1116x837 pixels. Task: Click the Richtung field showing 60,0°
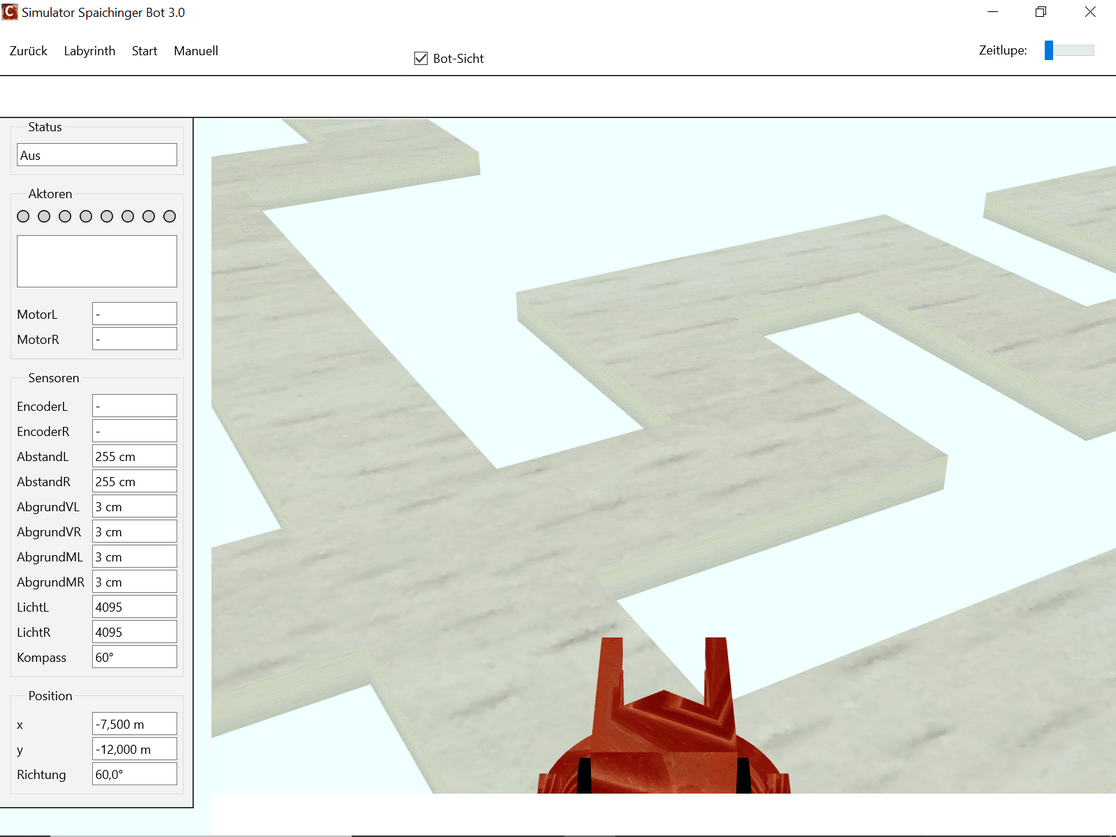[x=134, y=774]
